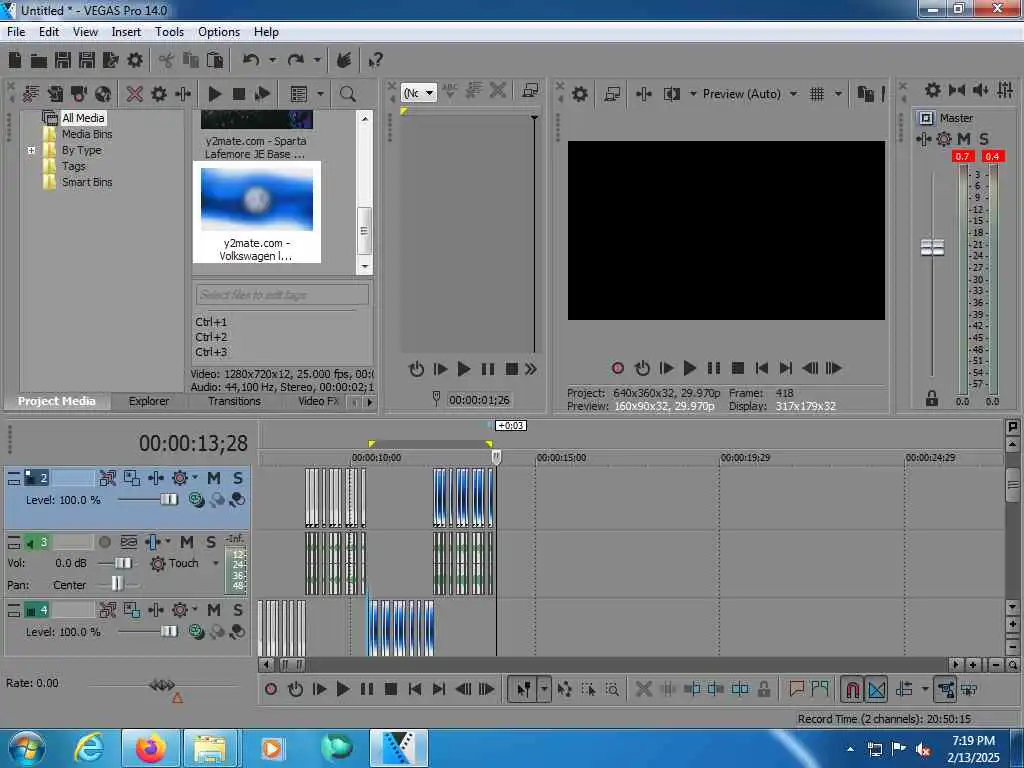1024x768 pixels.
Task: Open the Undo history dropdown arrow
Action: pyautogui.click(x=272, y=61)
